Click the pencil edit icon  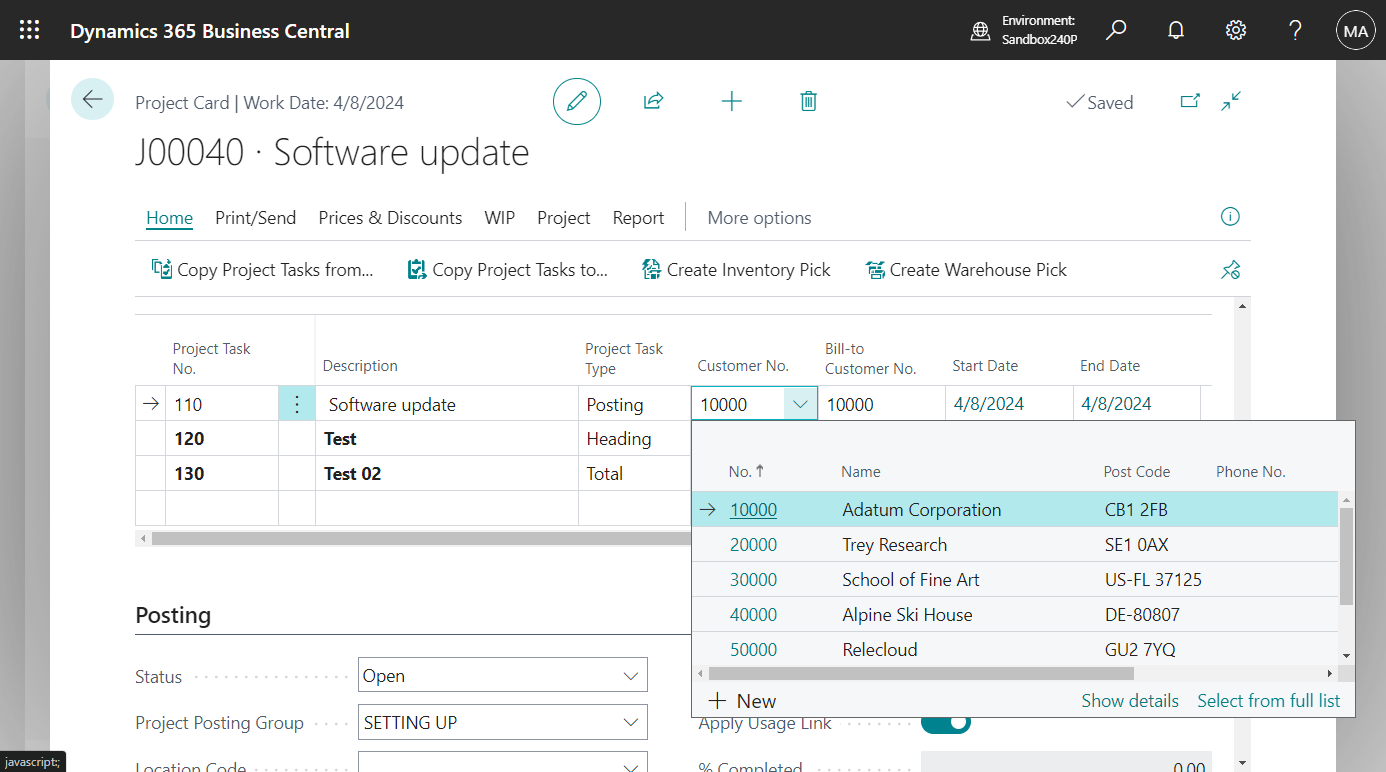[577, 101]
